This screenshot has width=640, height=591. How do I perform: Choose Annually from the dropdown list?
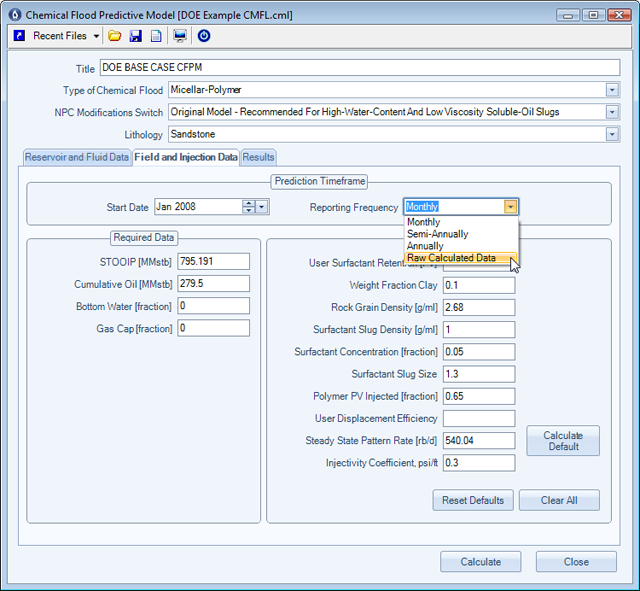(x=461, y=246)
